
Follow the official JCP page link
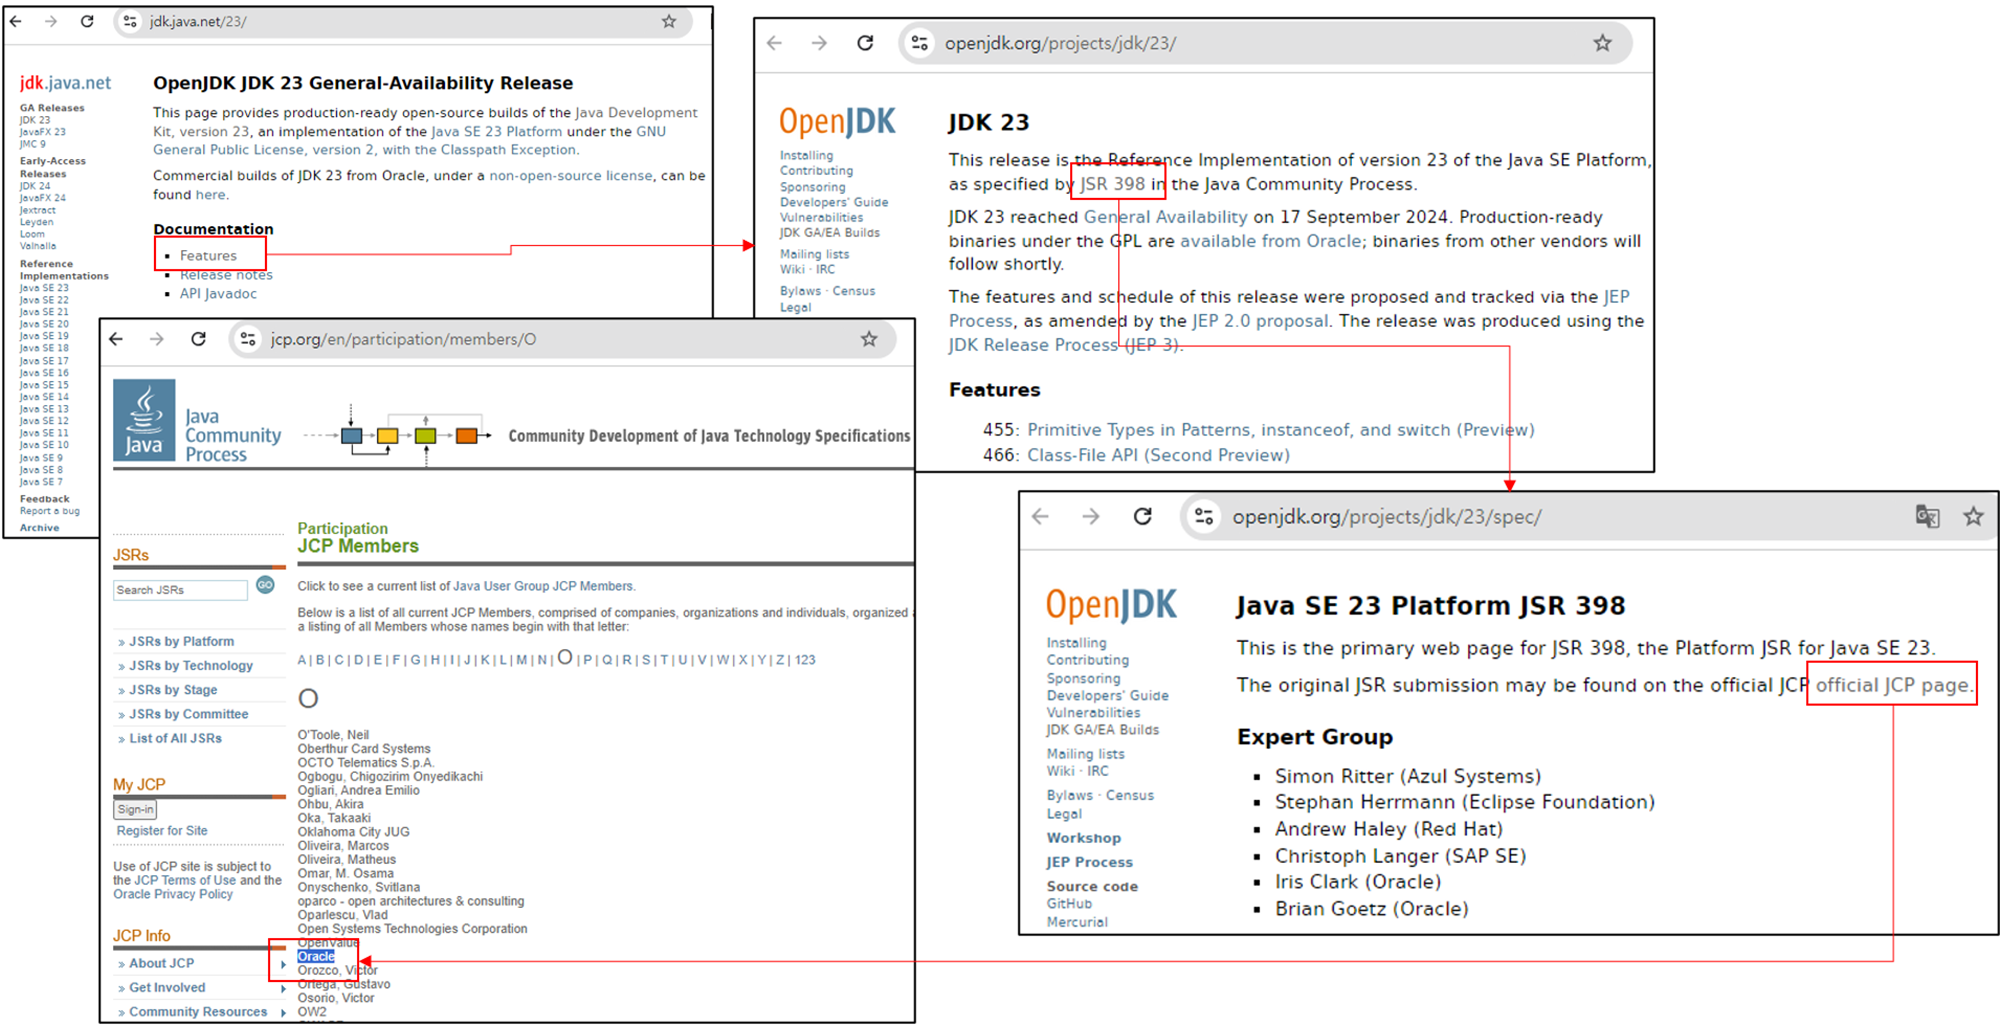(1892, 685)
